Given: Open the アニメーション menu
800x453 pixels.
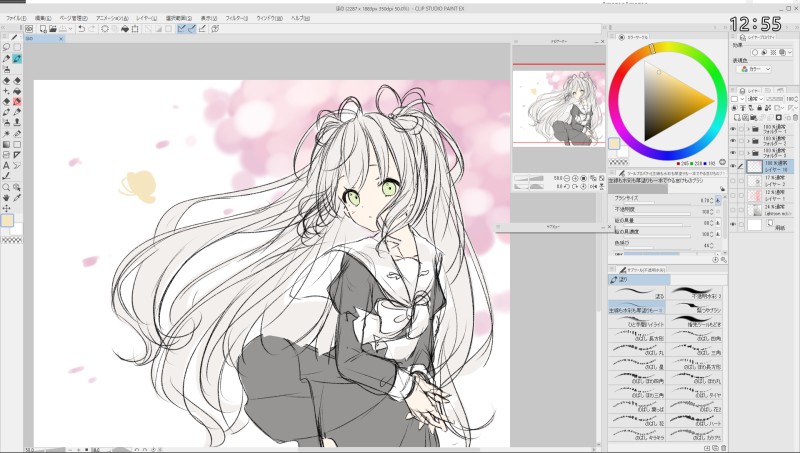Looking at the screenshot, I should click(111, 18).
